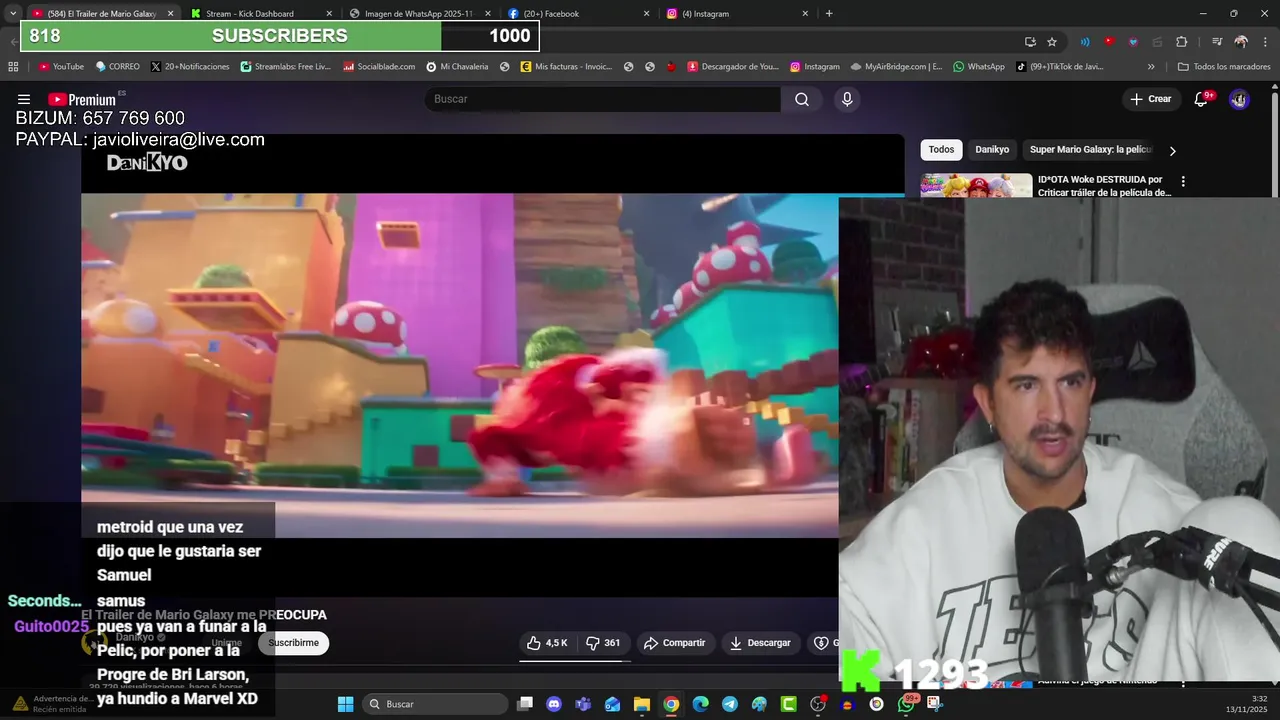Click the Compartir share button
The height and width of the screenshot is (720, 1280).
tap(675, 643)
